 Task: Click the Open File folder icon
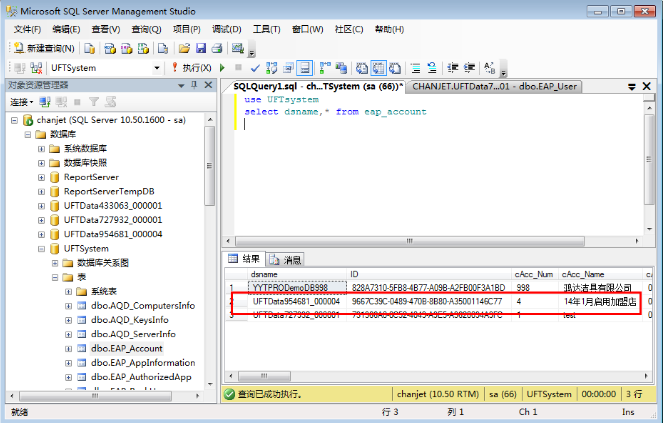[x=184, y=48]
